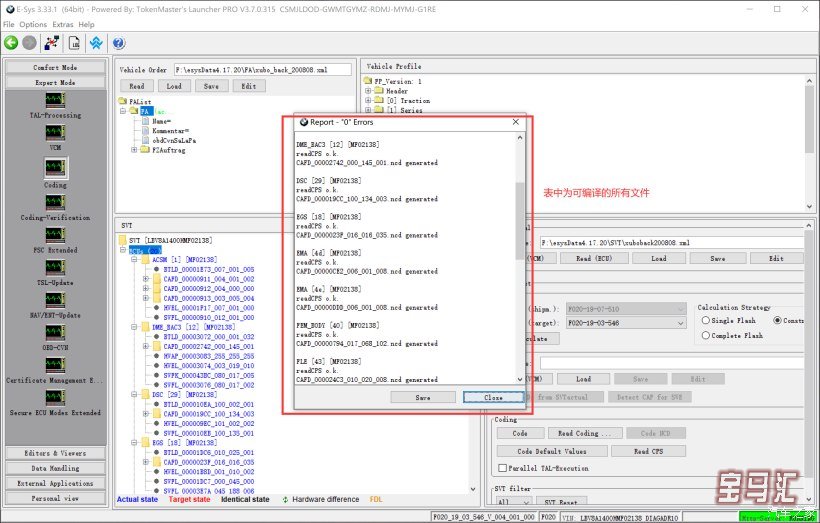
Task: Switch to Comfort Mode
Action: tap(55, 67)
